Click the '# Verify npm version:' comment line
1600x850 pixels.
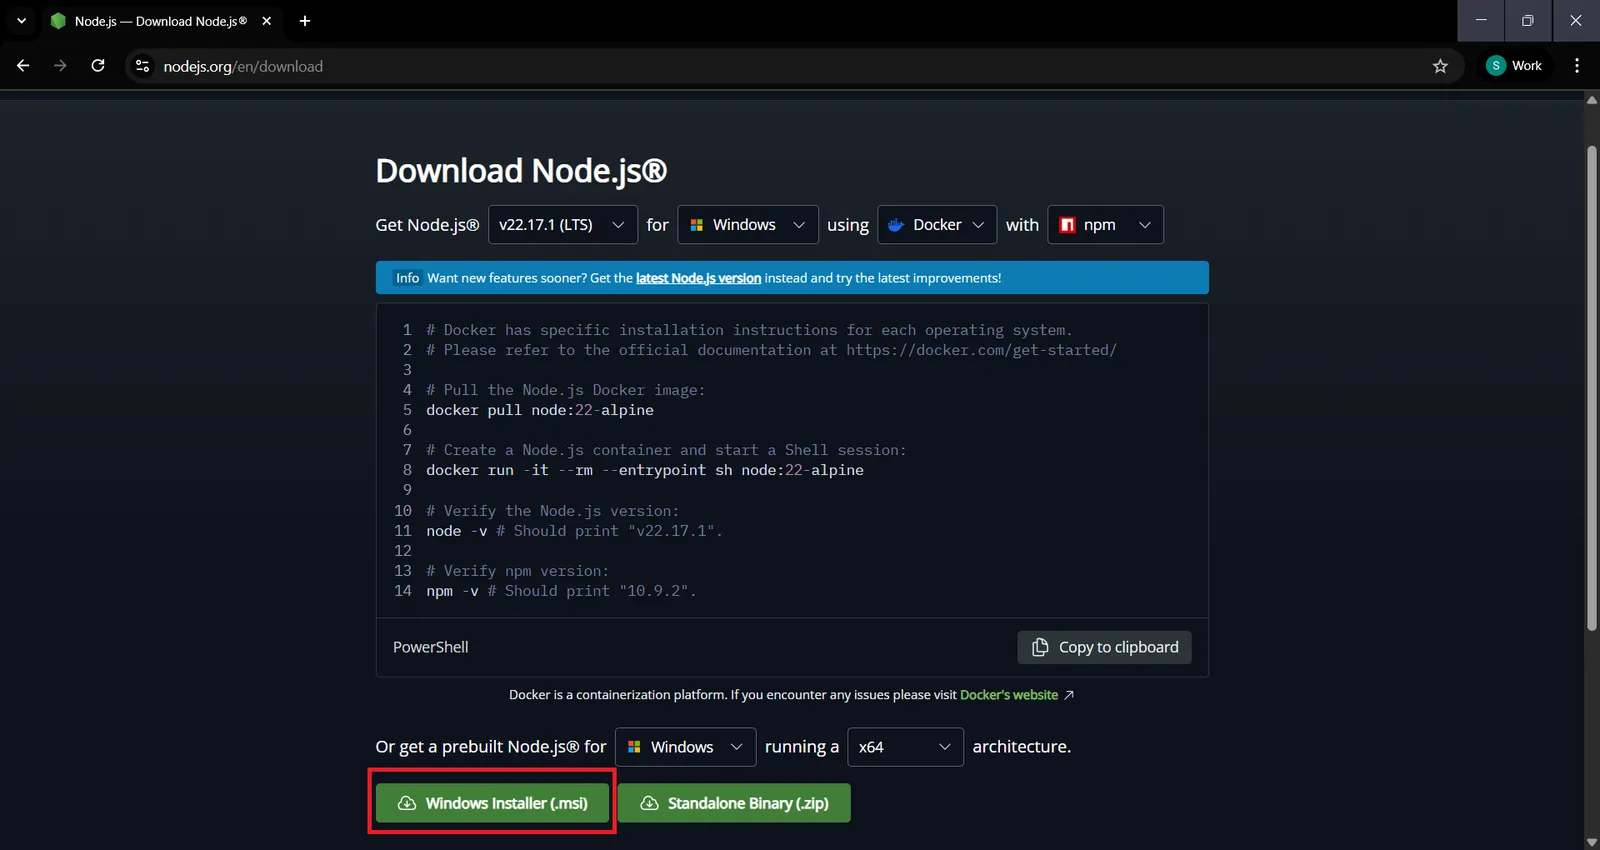[x=517, y=571]
